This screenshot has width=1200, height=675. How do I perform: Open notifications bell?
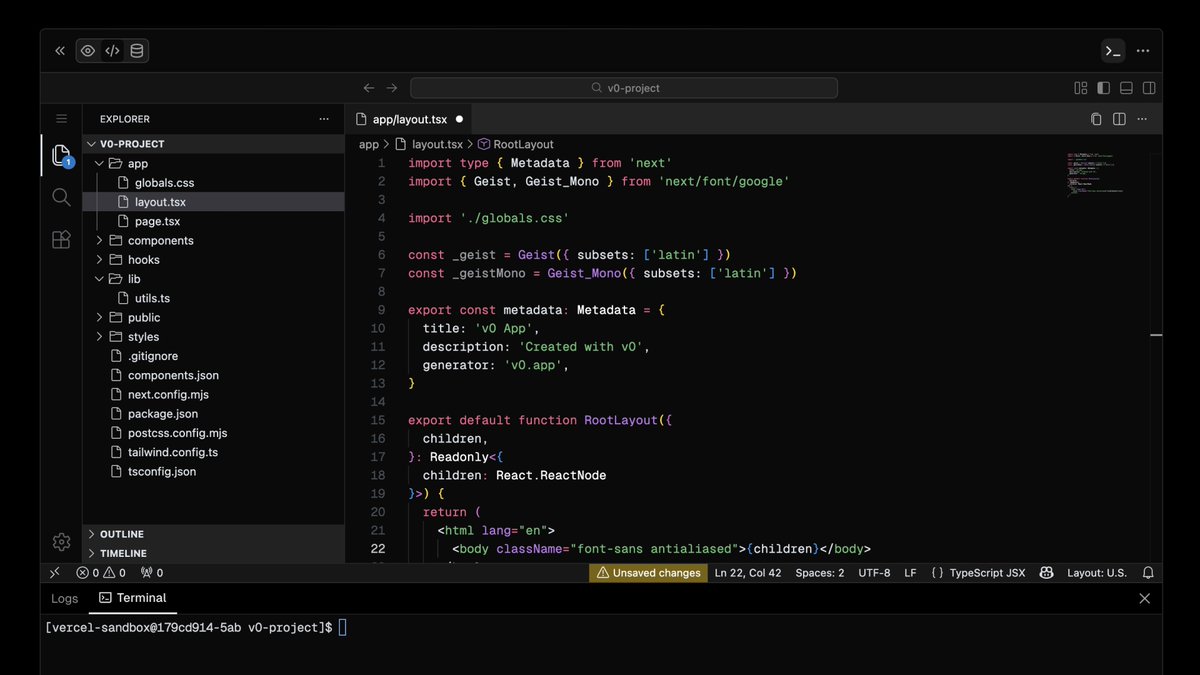coord(1148,573)
